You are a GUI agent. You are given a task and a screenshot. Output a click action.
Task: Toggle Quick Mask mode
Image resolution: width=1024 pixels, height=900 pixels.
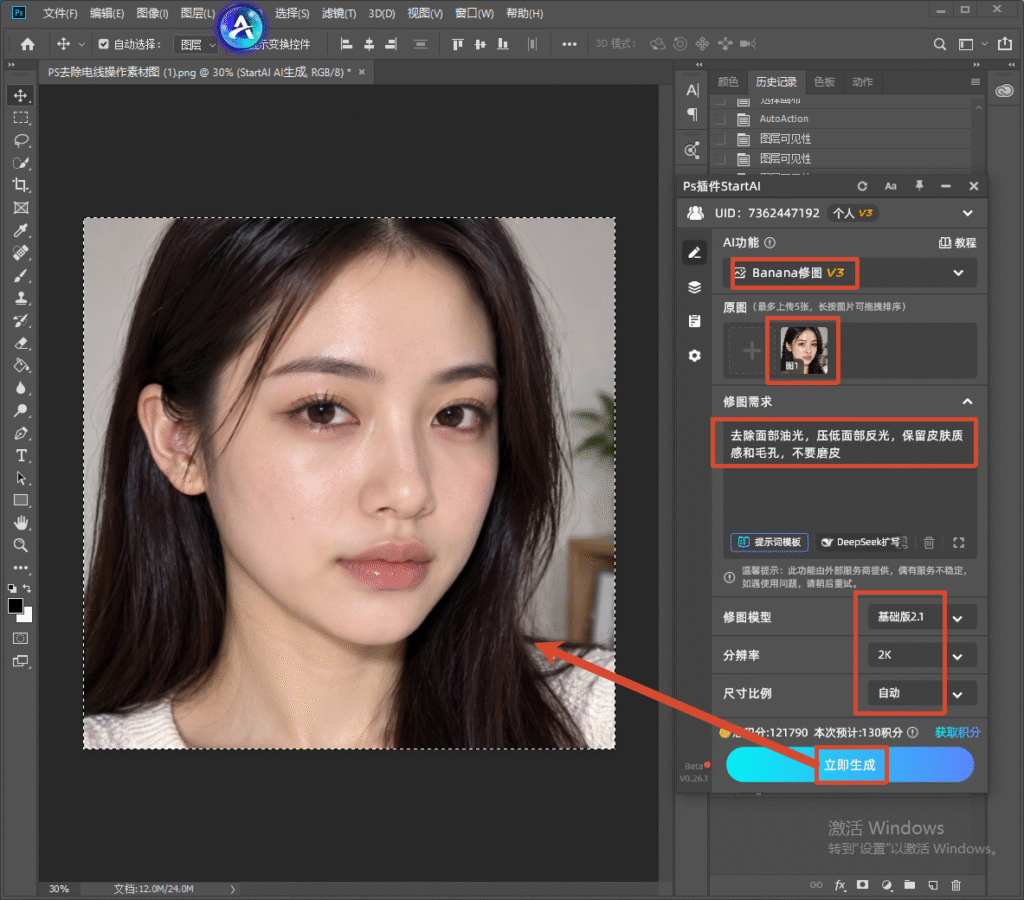(x=21, y=638)
